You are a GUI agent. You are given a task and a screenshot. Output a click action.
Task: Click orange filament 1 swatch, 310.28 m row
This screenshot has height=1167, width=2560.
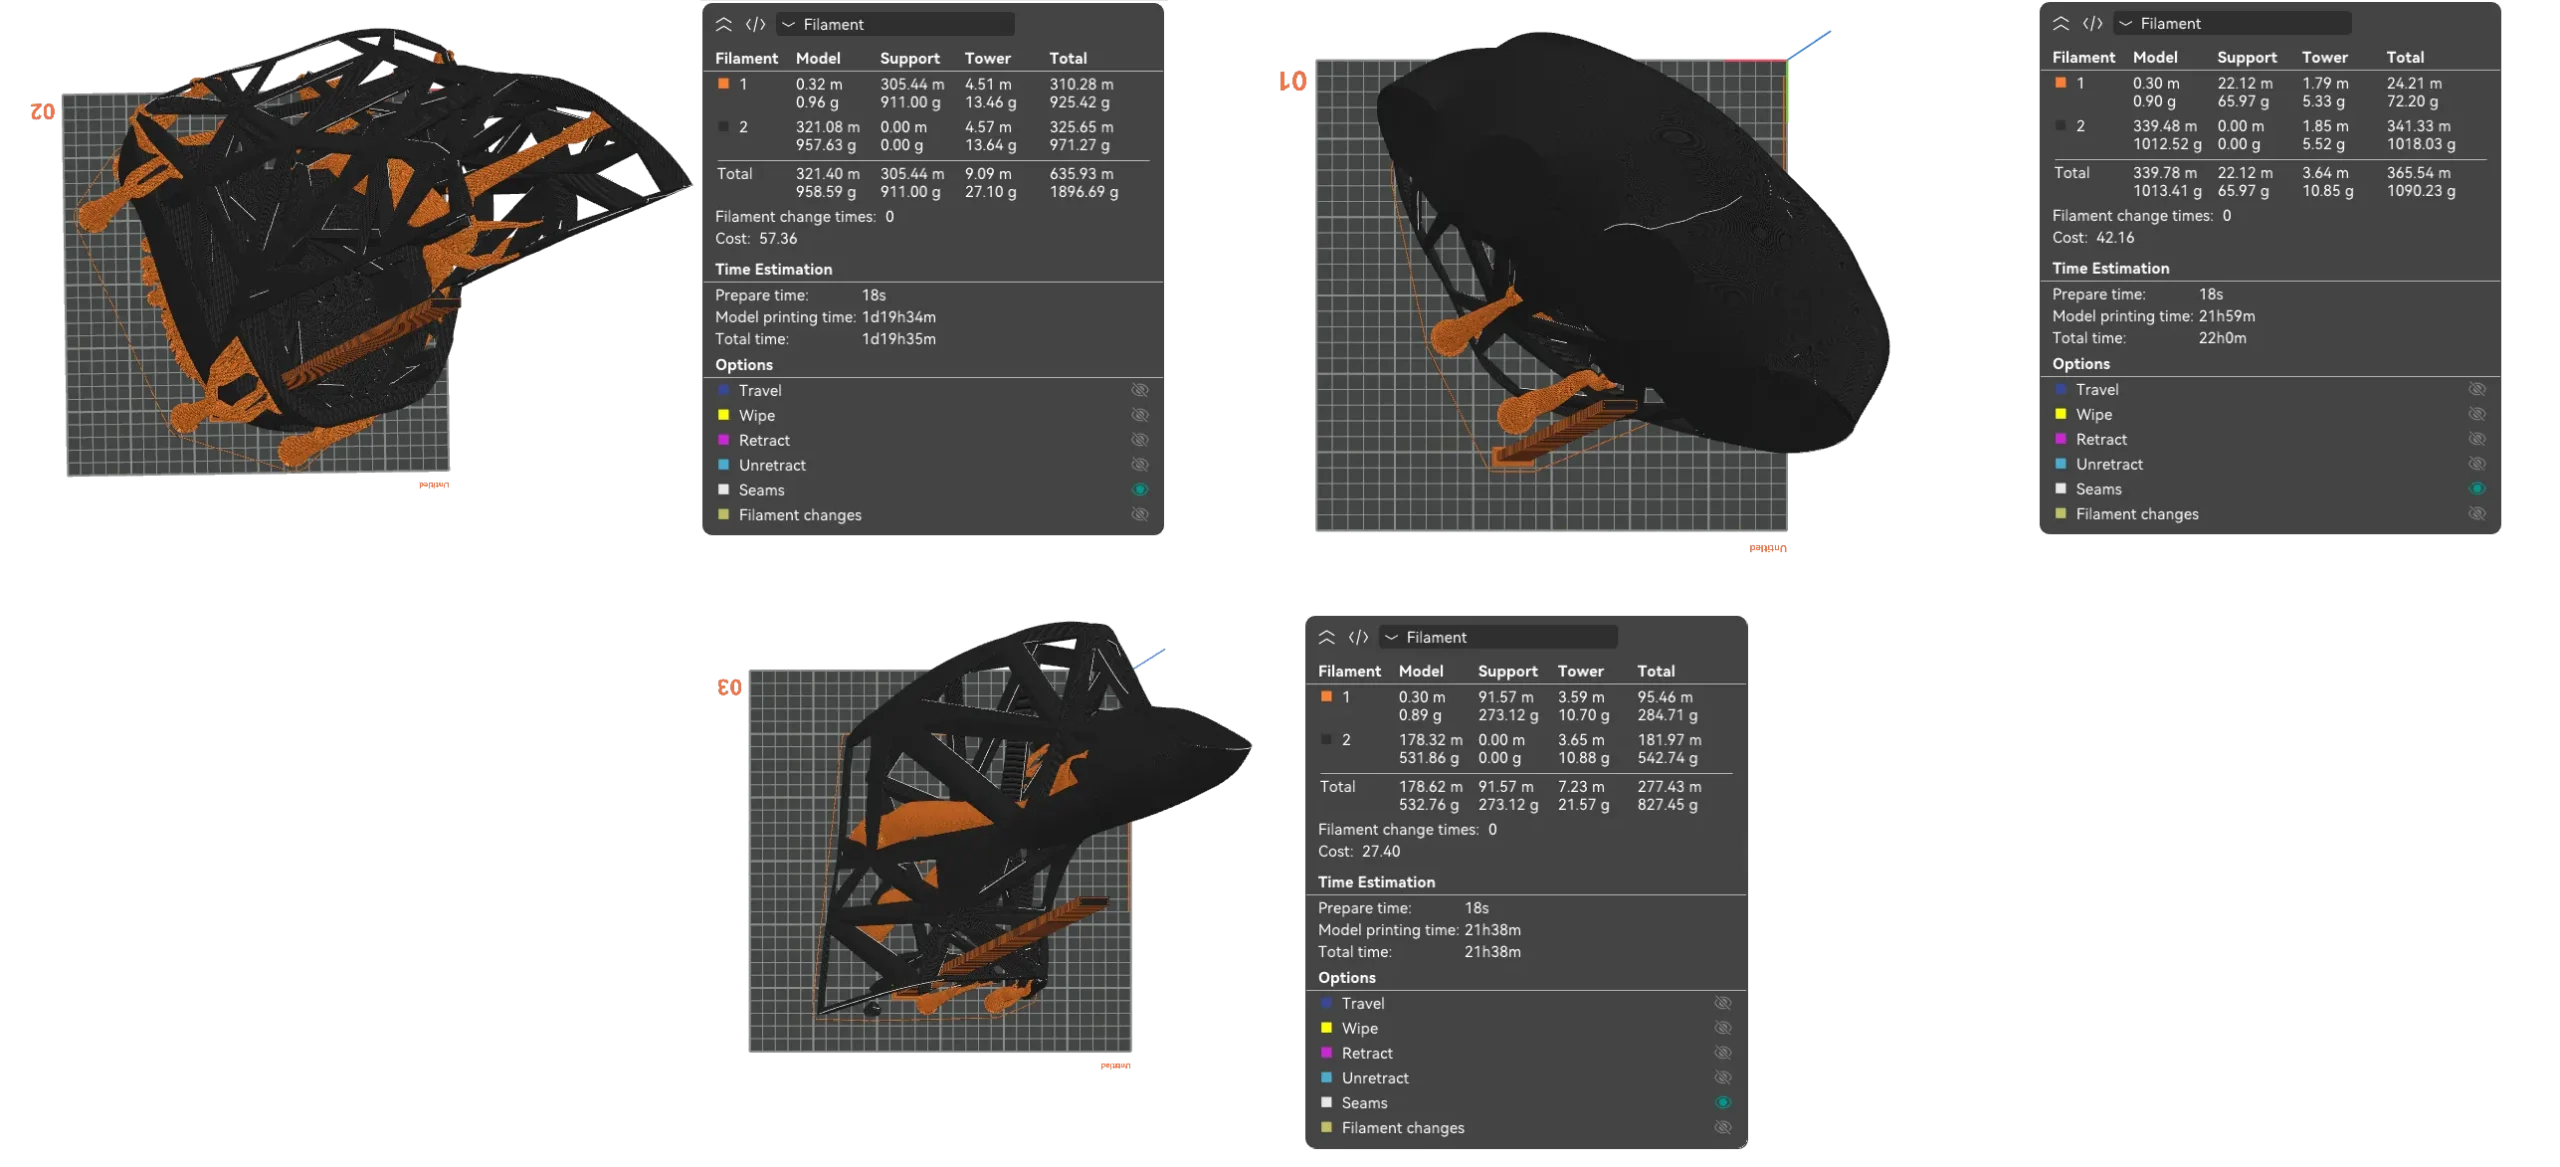tap(723, 84)
